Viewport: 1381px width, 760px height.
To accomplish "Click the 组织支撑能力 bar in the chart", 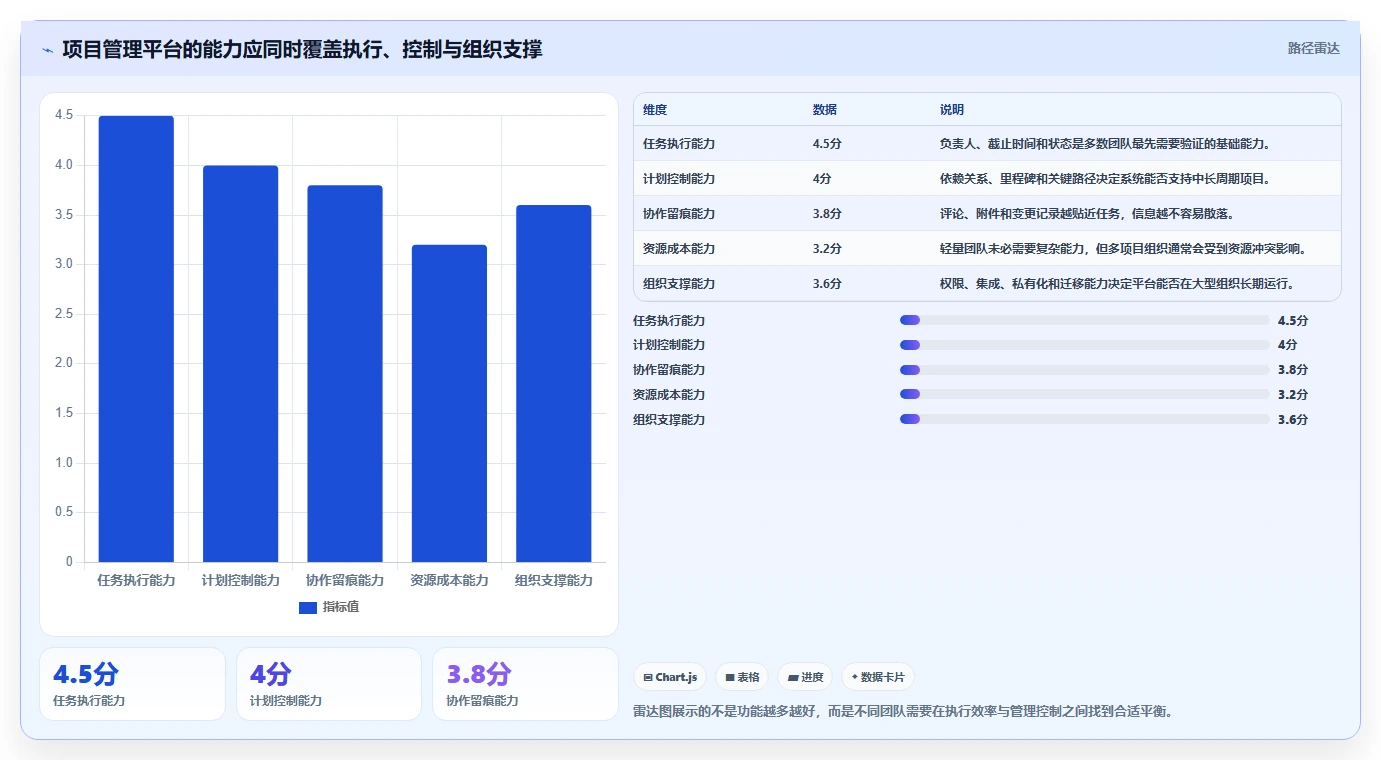I will tap(554, 384).
